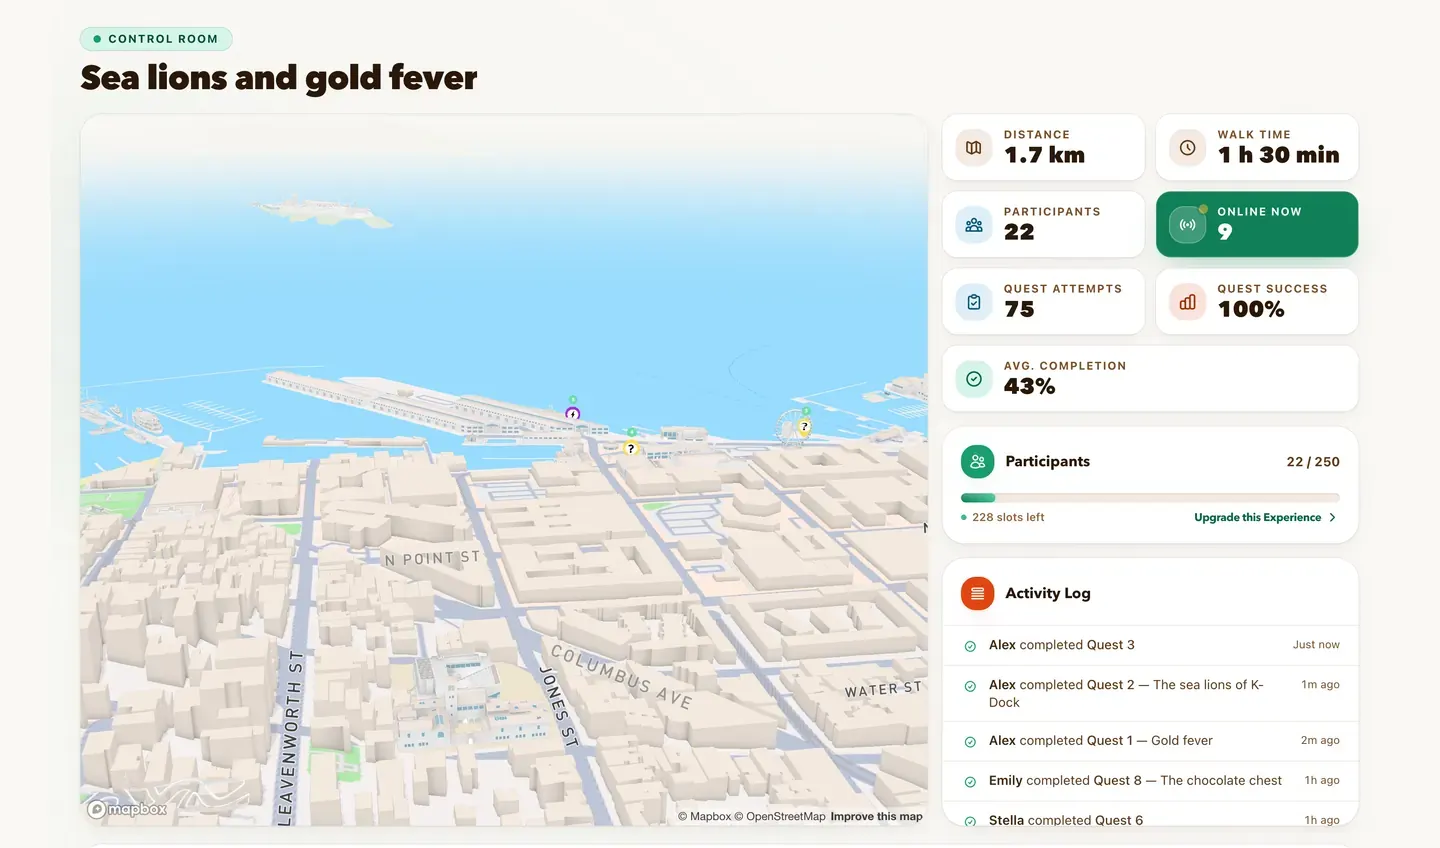Viewport: 1440px width, 848px height.
Task: Click the 9 online now value
Action: (1225, 232)
